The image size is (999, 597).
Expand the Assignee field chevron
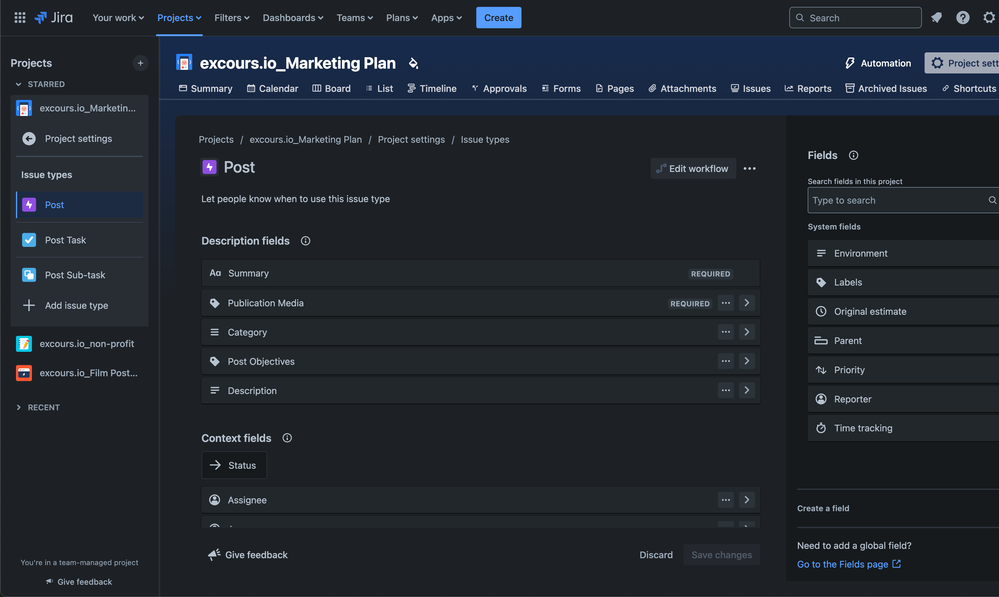tap(747, 500)
